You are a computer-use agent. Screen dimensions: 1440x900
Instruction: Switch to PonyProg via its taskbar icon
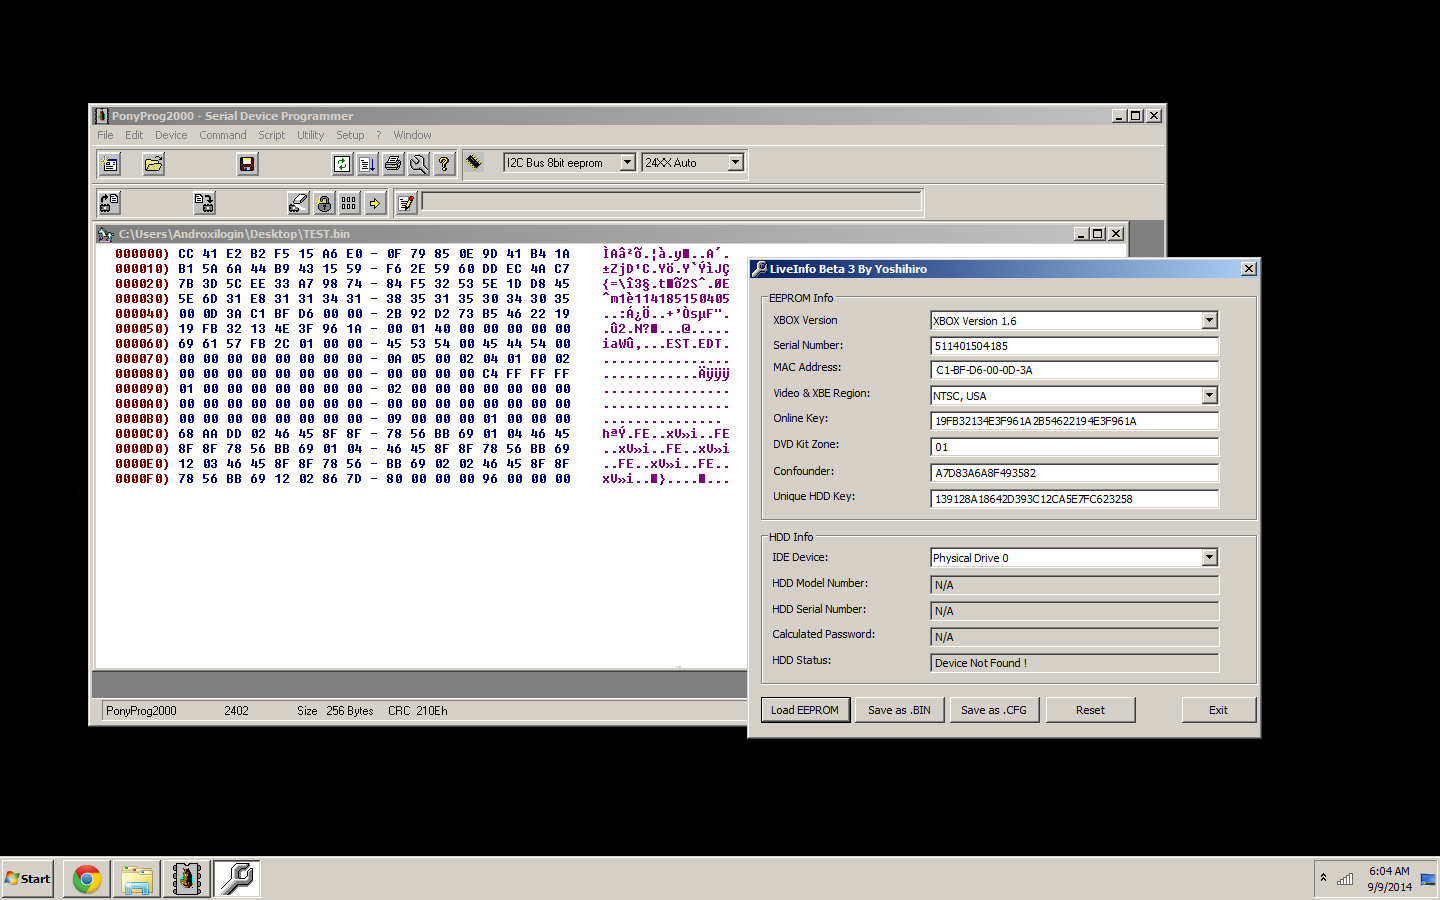tap(187, 879)
